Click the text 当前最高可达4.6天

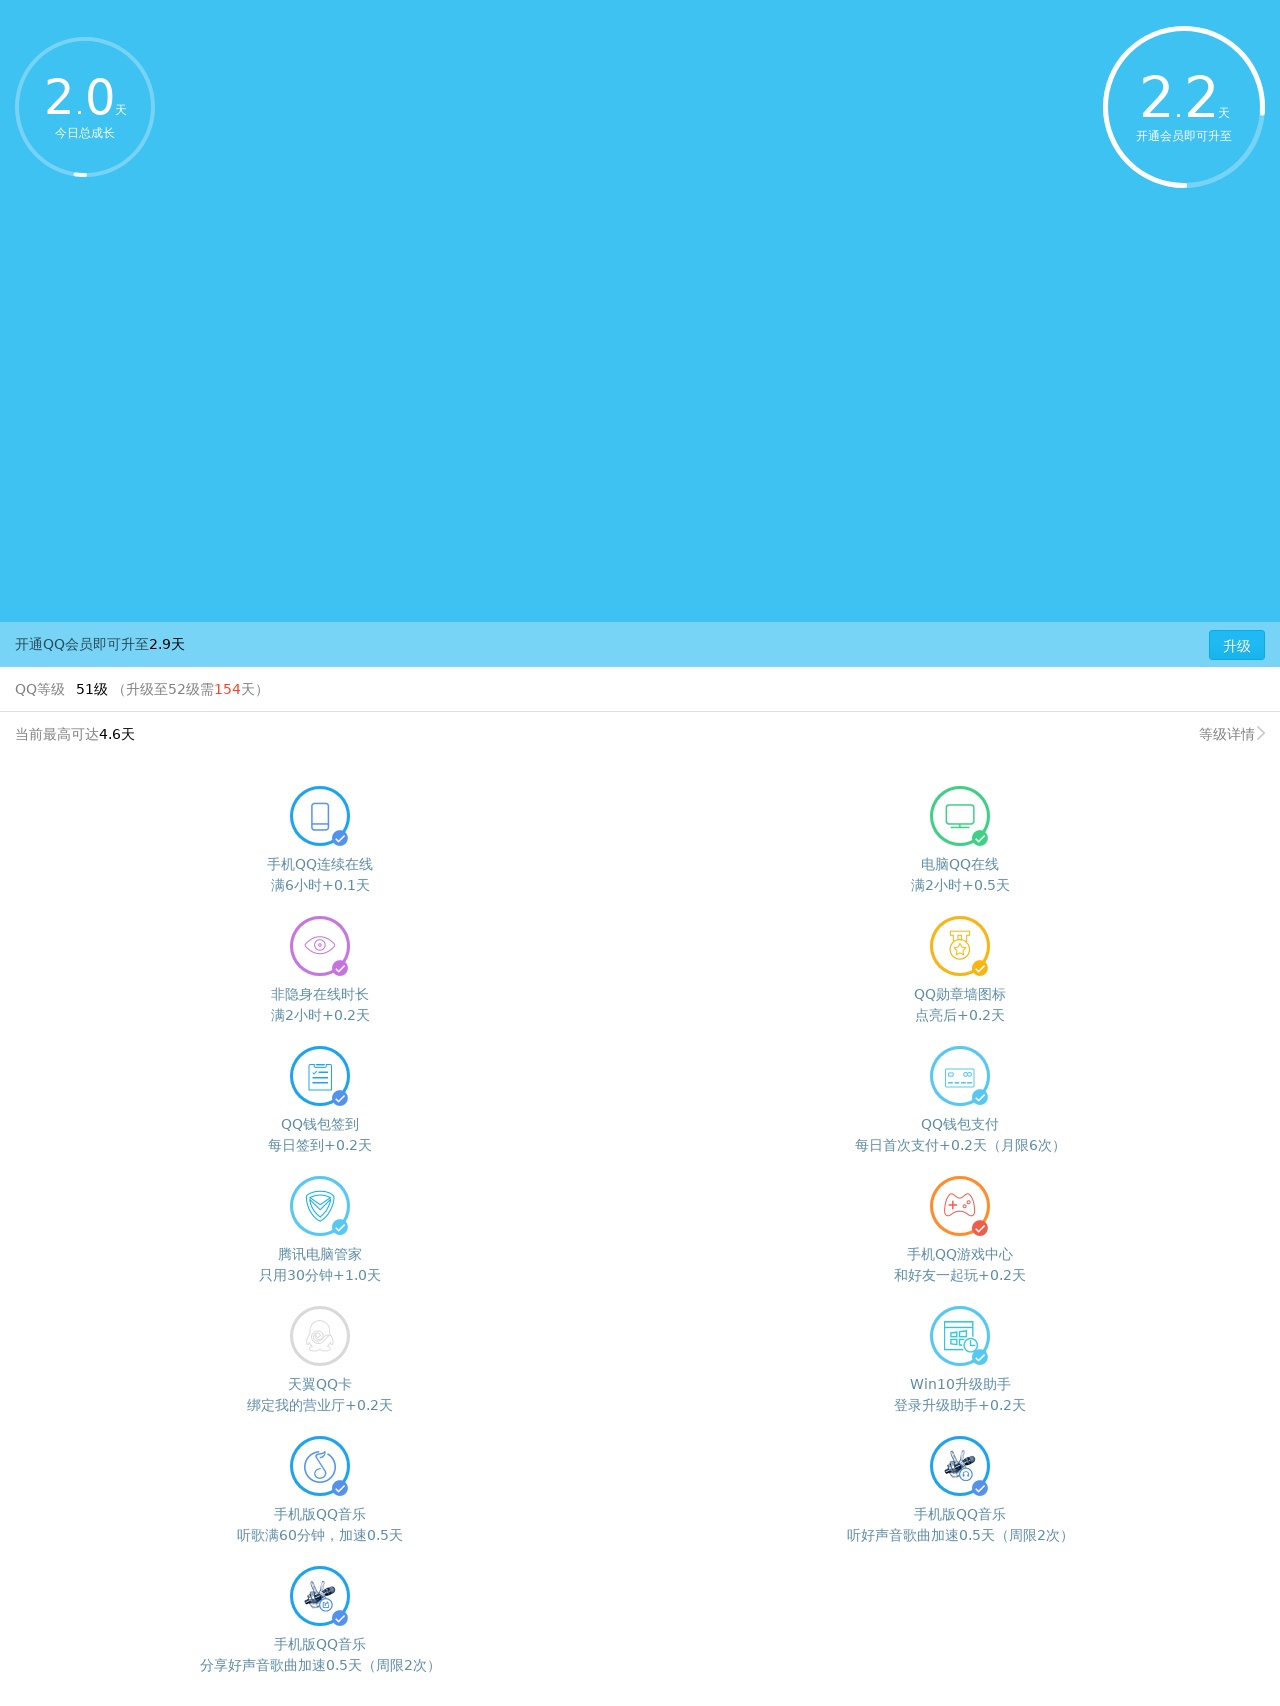[75, 734]
